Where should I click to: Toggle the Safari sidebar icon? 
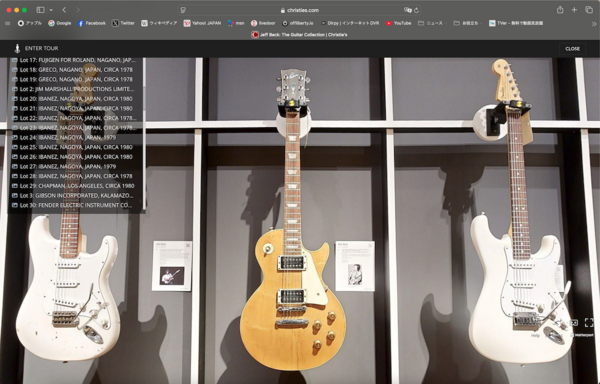[40, 10]
